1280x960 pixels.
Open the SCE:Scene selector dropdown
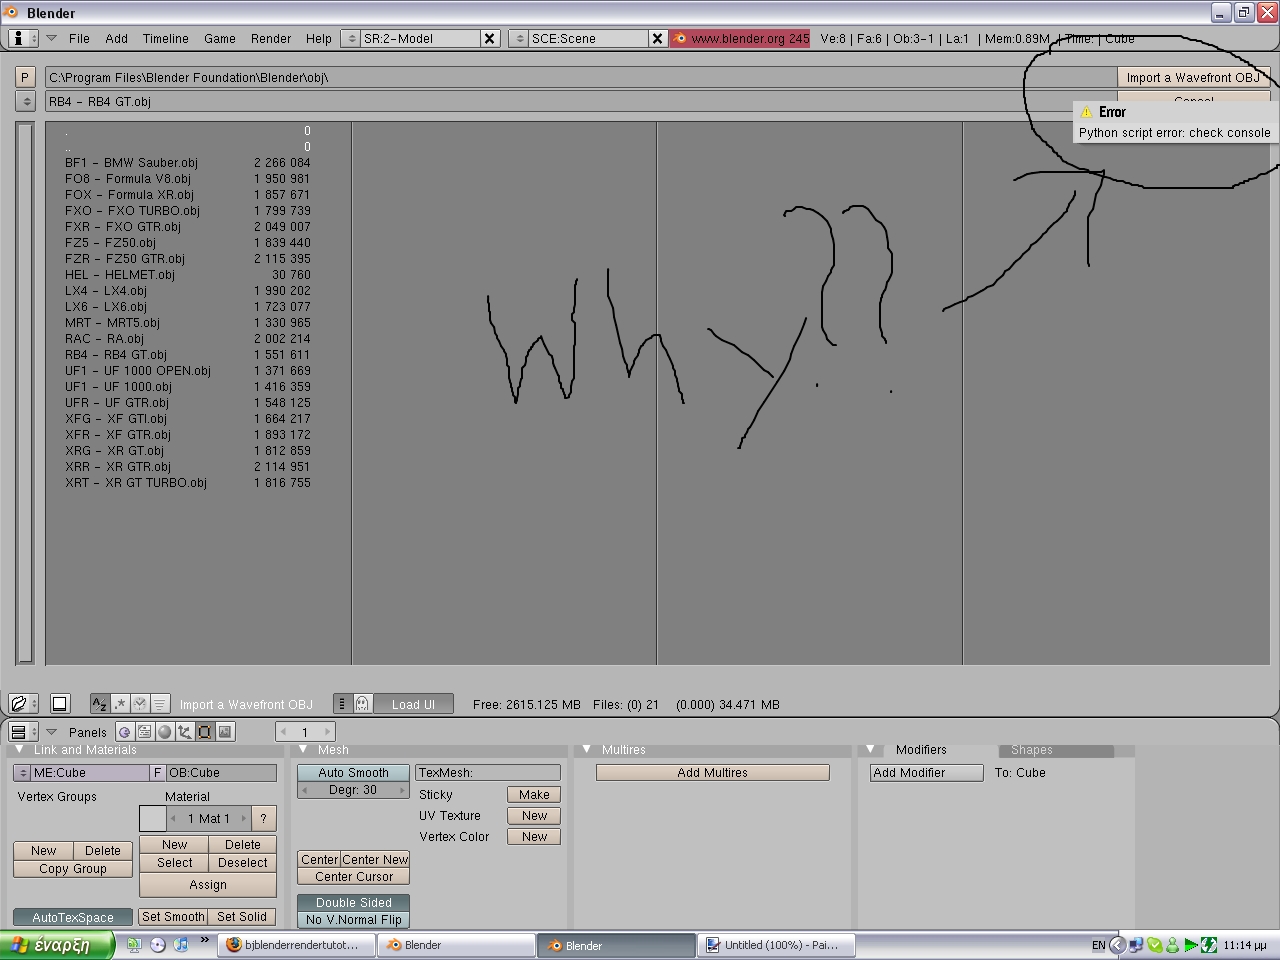[x=518, y=38]
